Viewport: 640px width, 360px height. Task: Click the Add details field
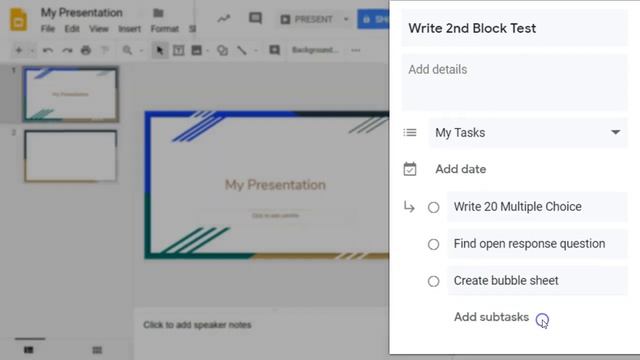click(514, 82)
